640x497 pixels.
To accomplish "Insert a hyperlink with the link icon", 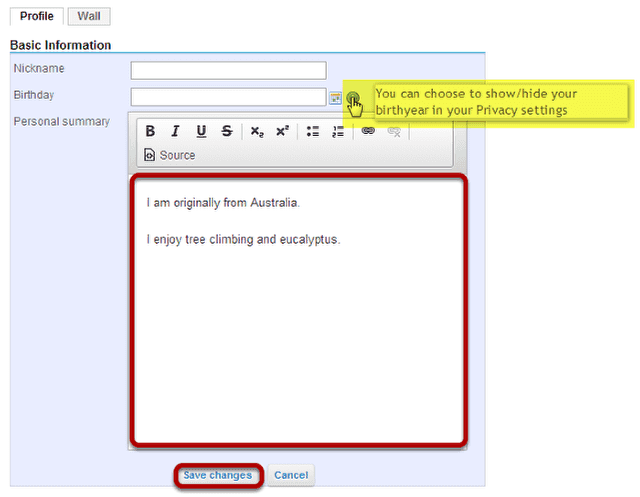I will click(368, 131).
